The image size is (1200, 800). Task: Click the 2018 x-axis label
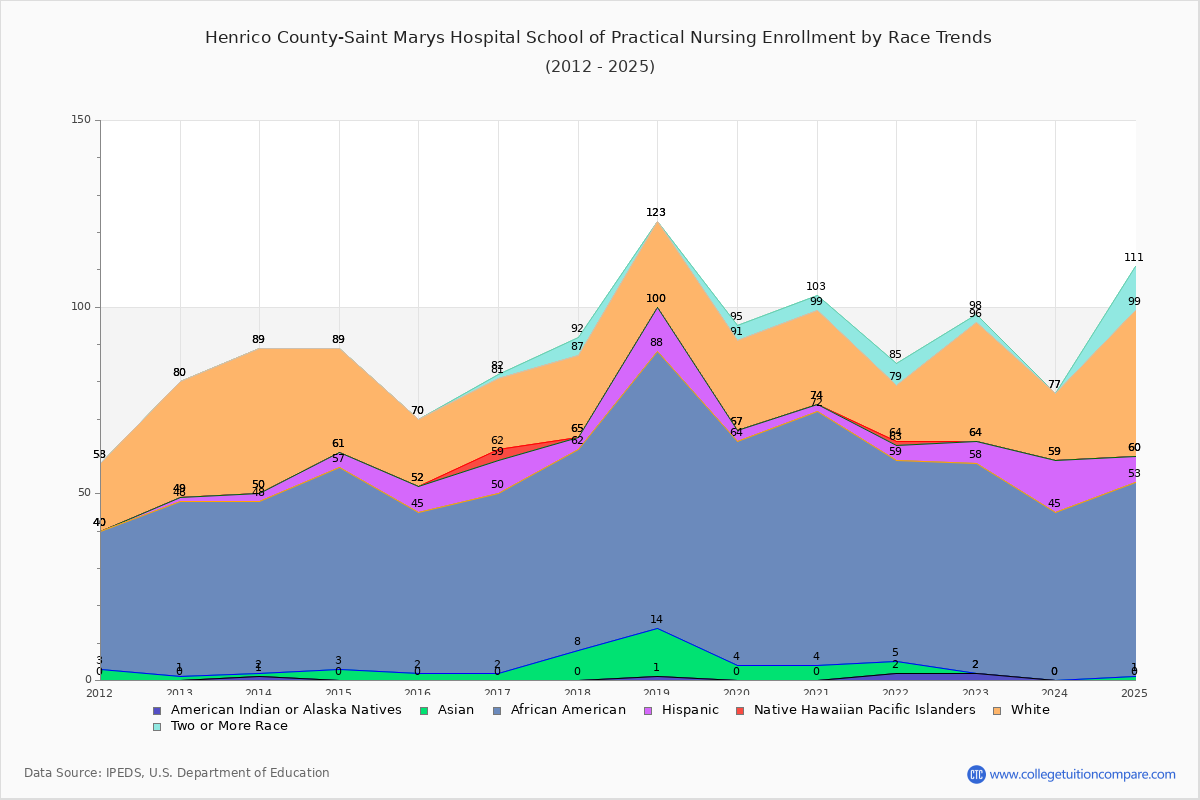(578, 693)
